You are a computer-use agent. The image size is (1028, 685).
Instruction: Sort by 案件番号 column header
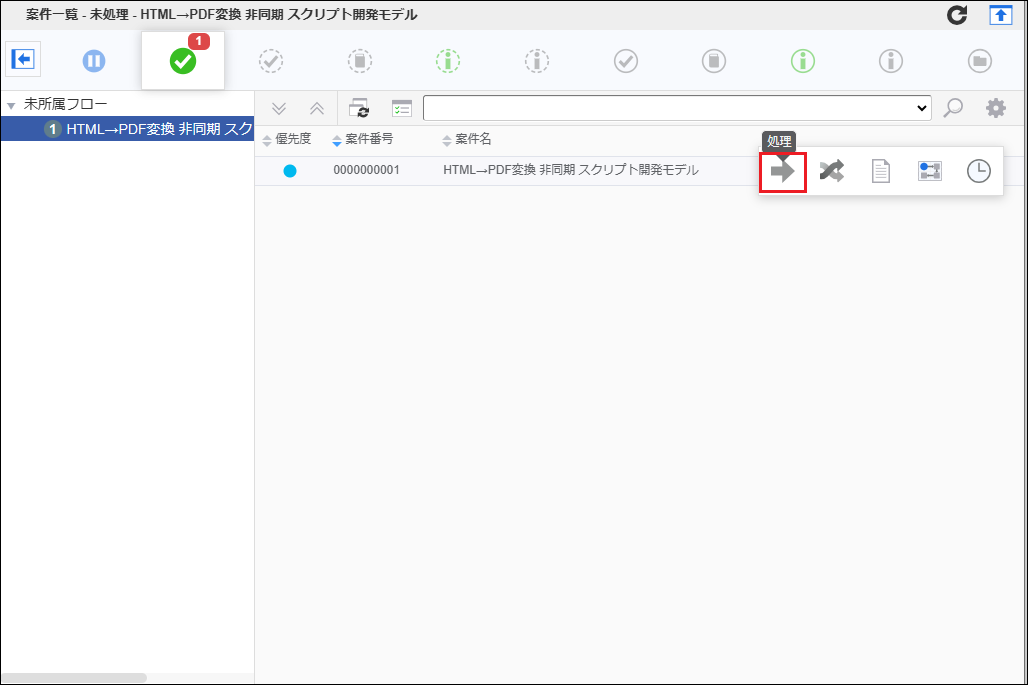pos(363,139)
